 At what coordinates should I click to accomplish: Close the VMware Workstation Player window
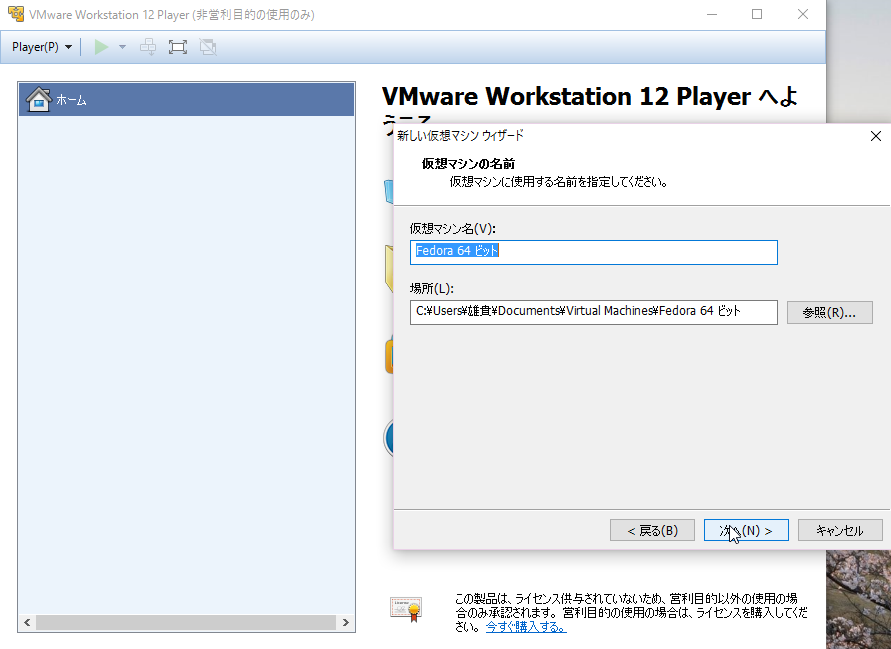click(802, 14)
